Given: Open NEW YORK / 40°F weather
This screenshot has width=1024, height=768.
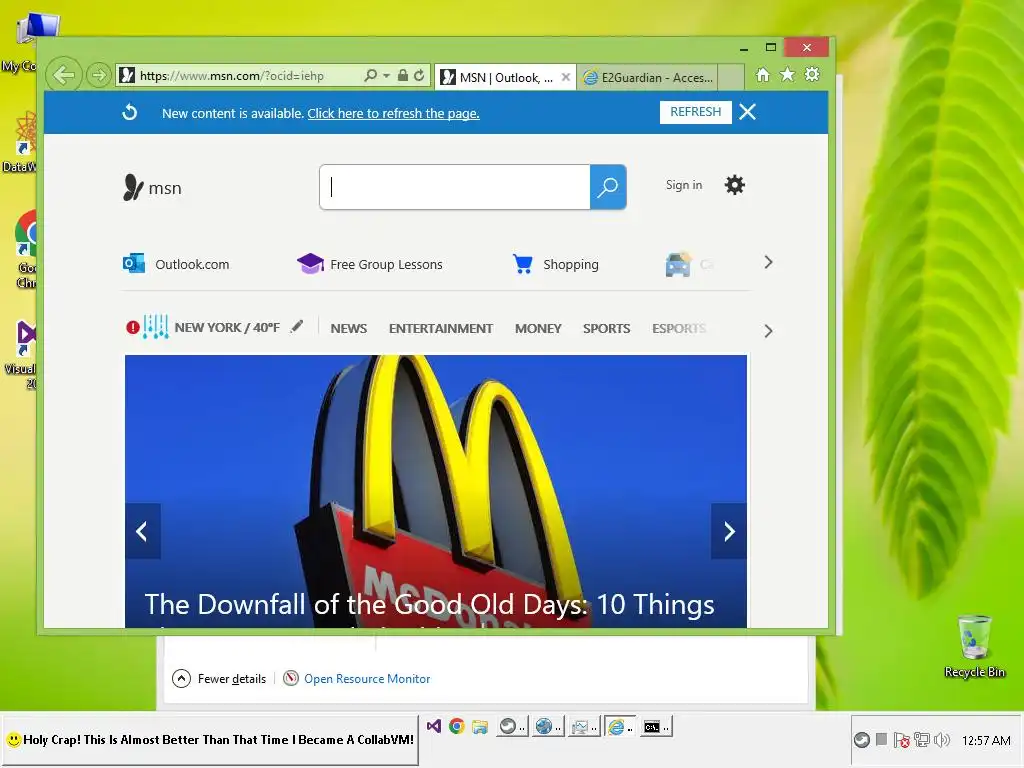Looking at the screenshot, I should pyautogui.click(x=227, y=327).
